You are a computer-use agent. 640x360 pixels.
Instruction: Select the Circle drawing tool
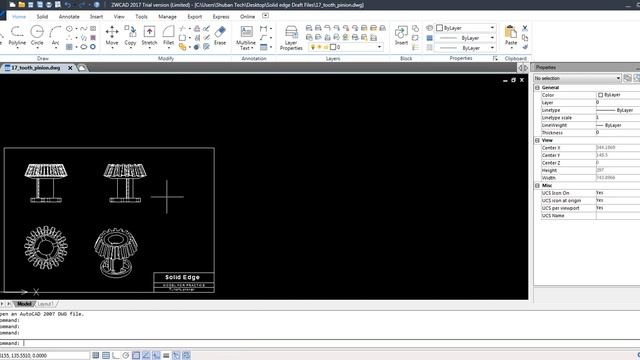[37, 36]
